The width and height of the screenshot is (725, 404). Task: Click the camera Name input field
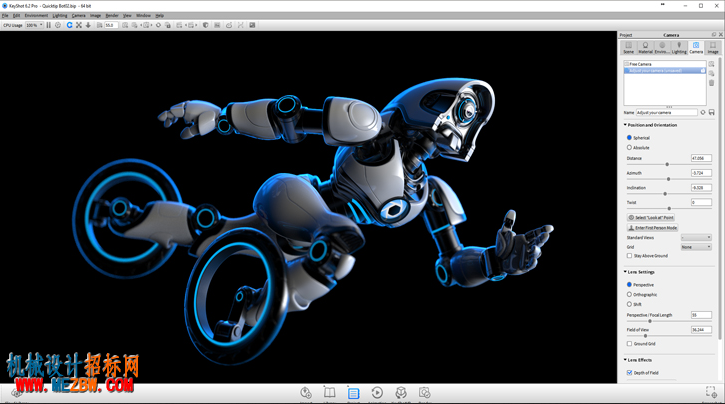(666, 112)
